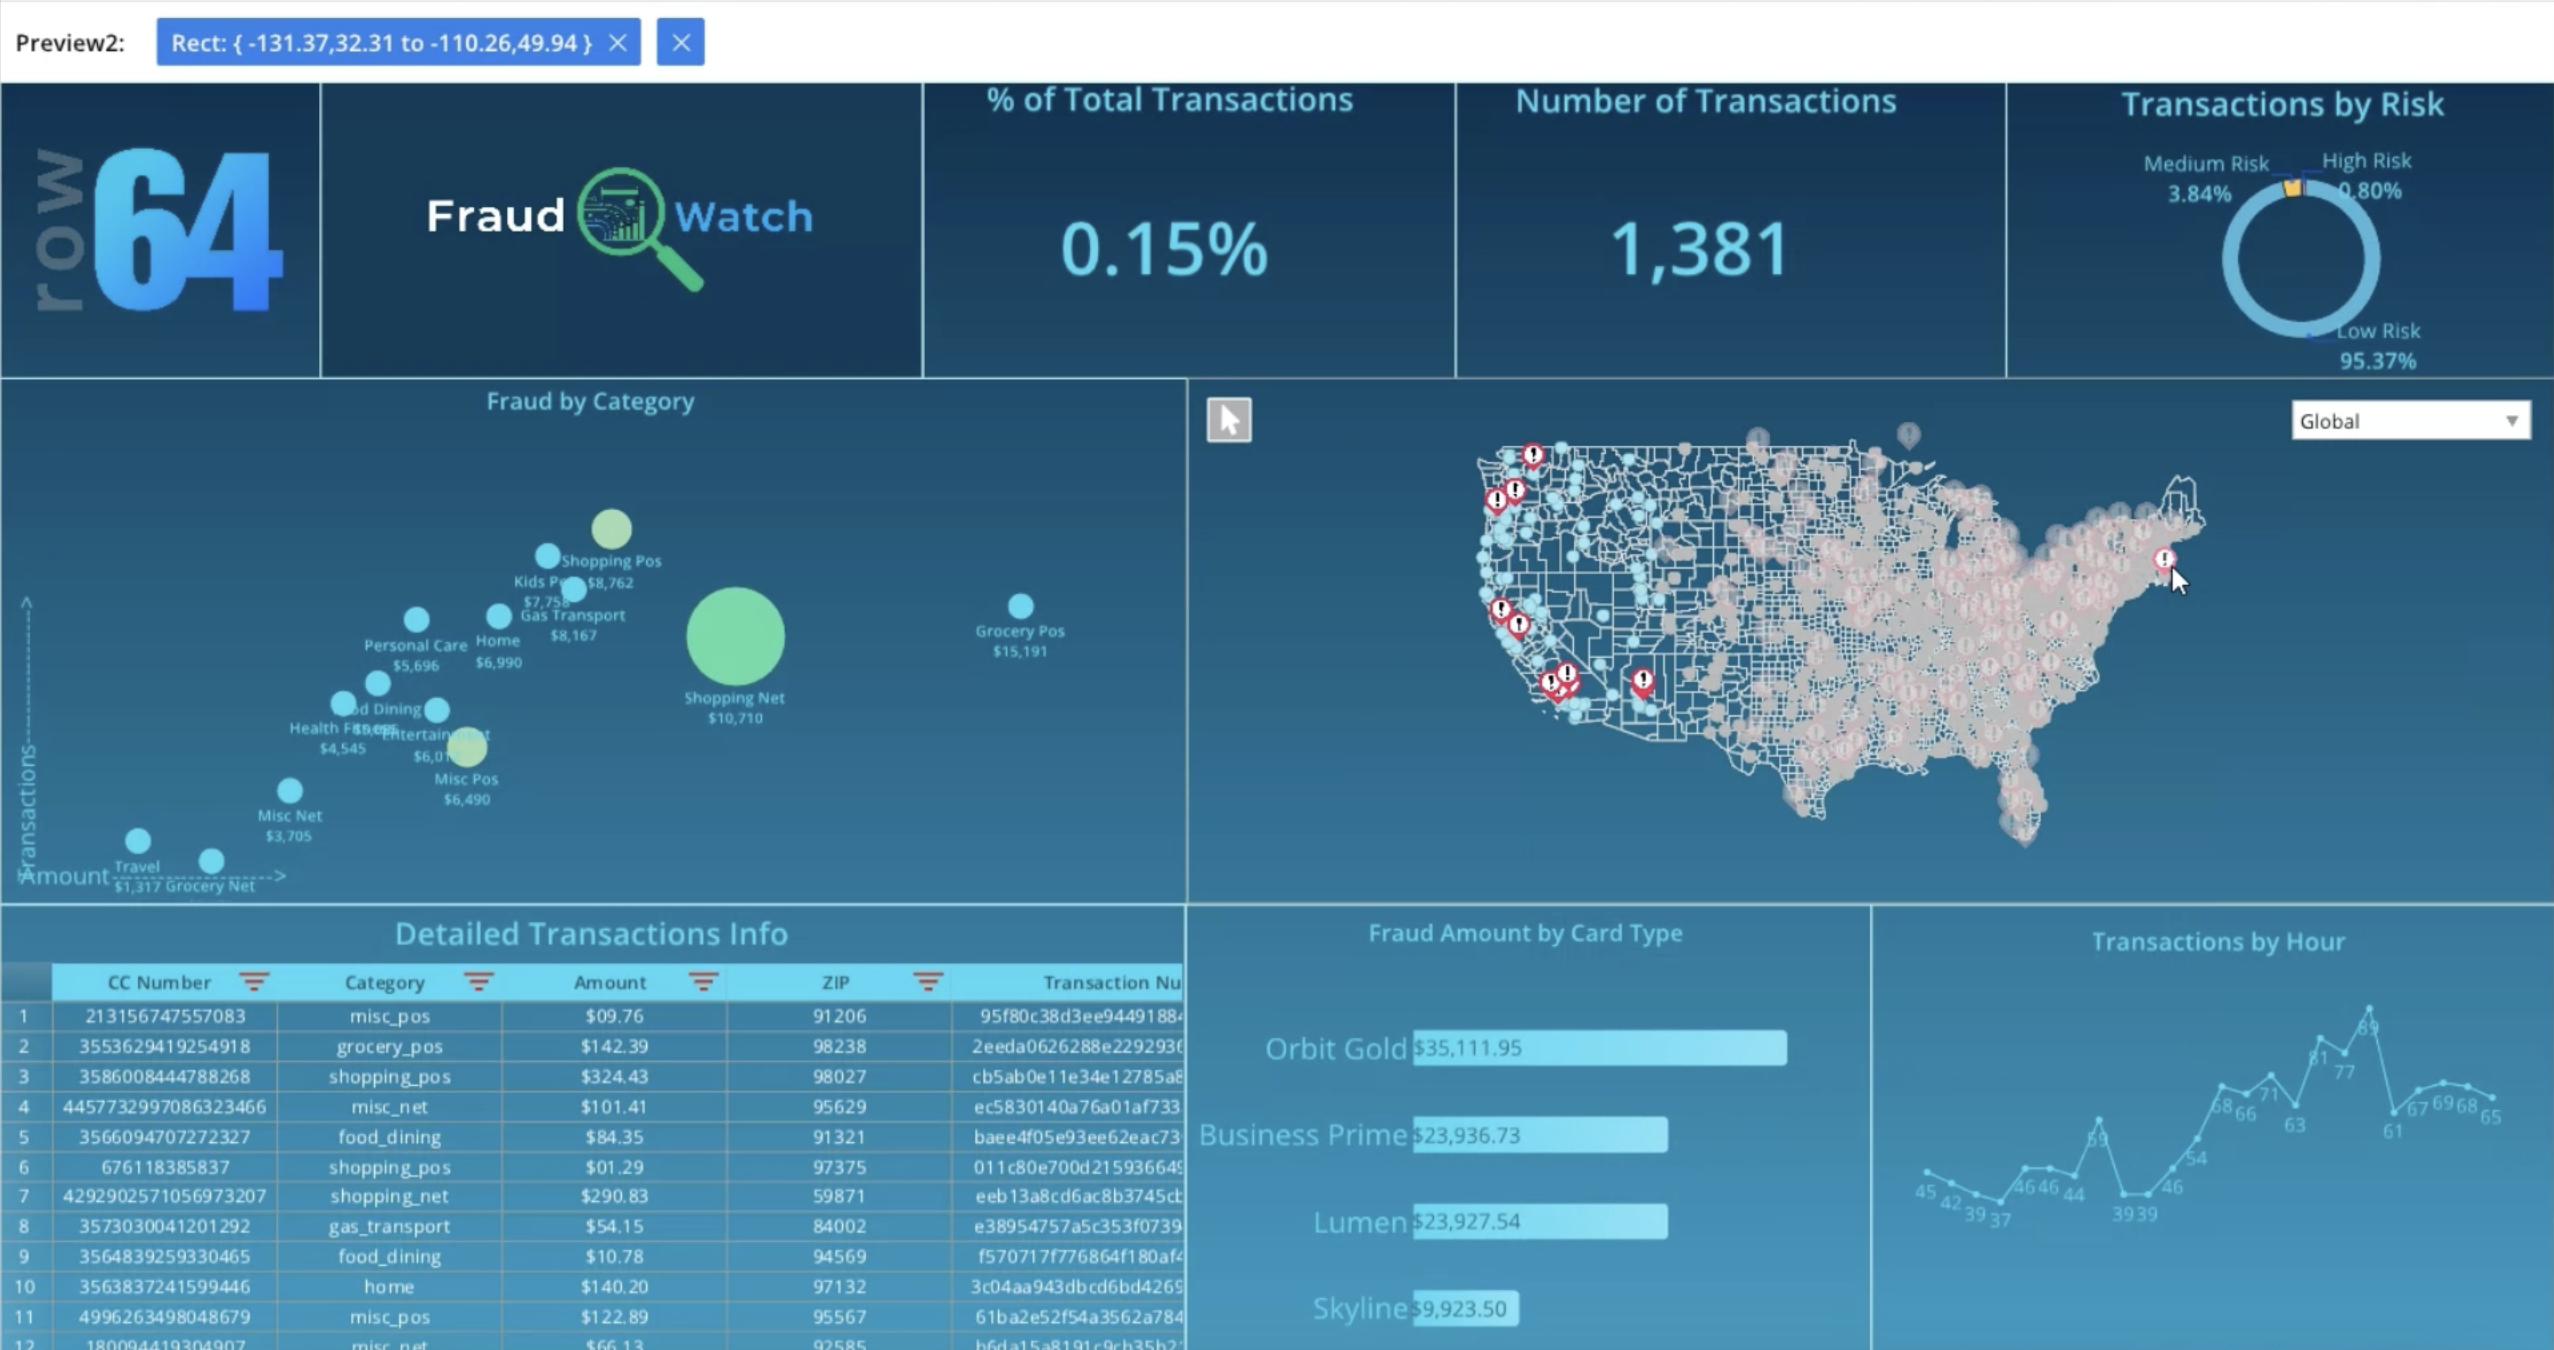The height and width of the screenshot is (1350, 2554).
Task: Select the Shopping Net bubble in Fraud by Category
Action: coord(735,637)
